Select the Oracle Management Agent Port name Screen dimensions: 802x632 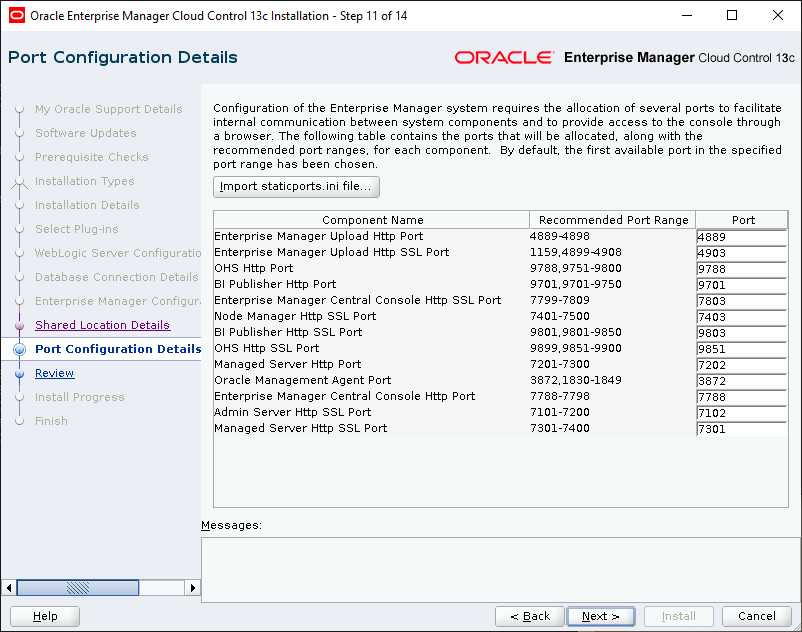(303, 380)
